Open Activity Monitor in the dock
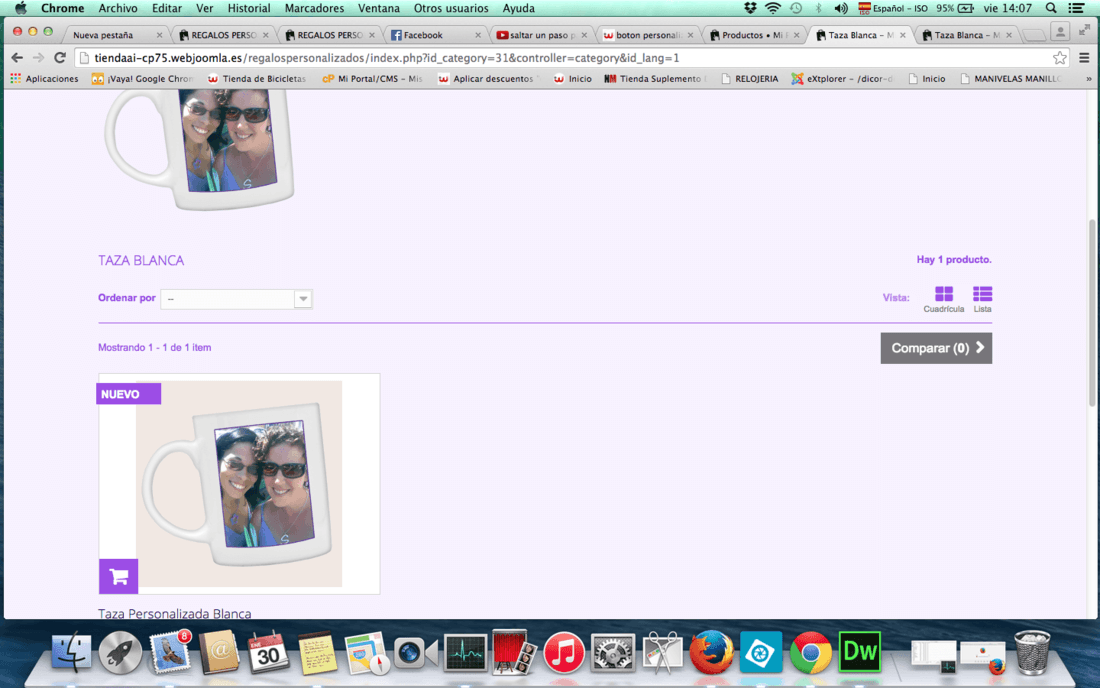Screen dimensions: 1100x688 coord(465,653)
